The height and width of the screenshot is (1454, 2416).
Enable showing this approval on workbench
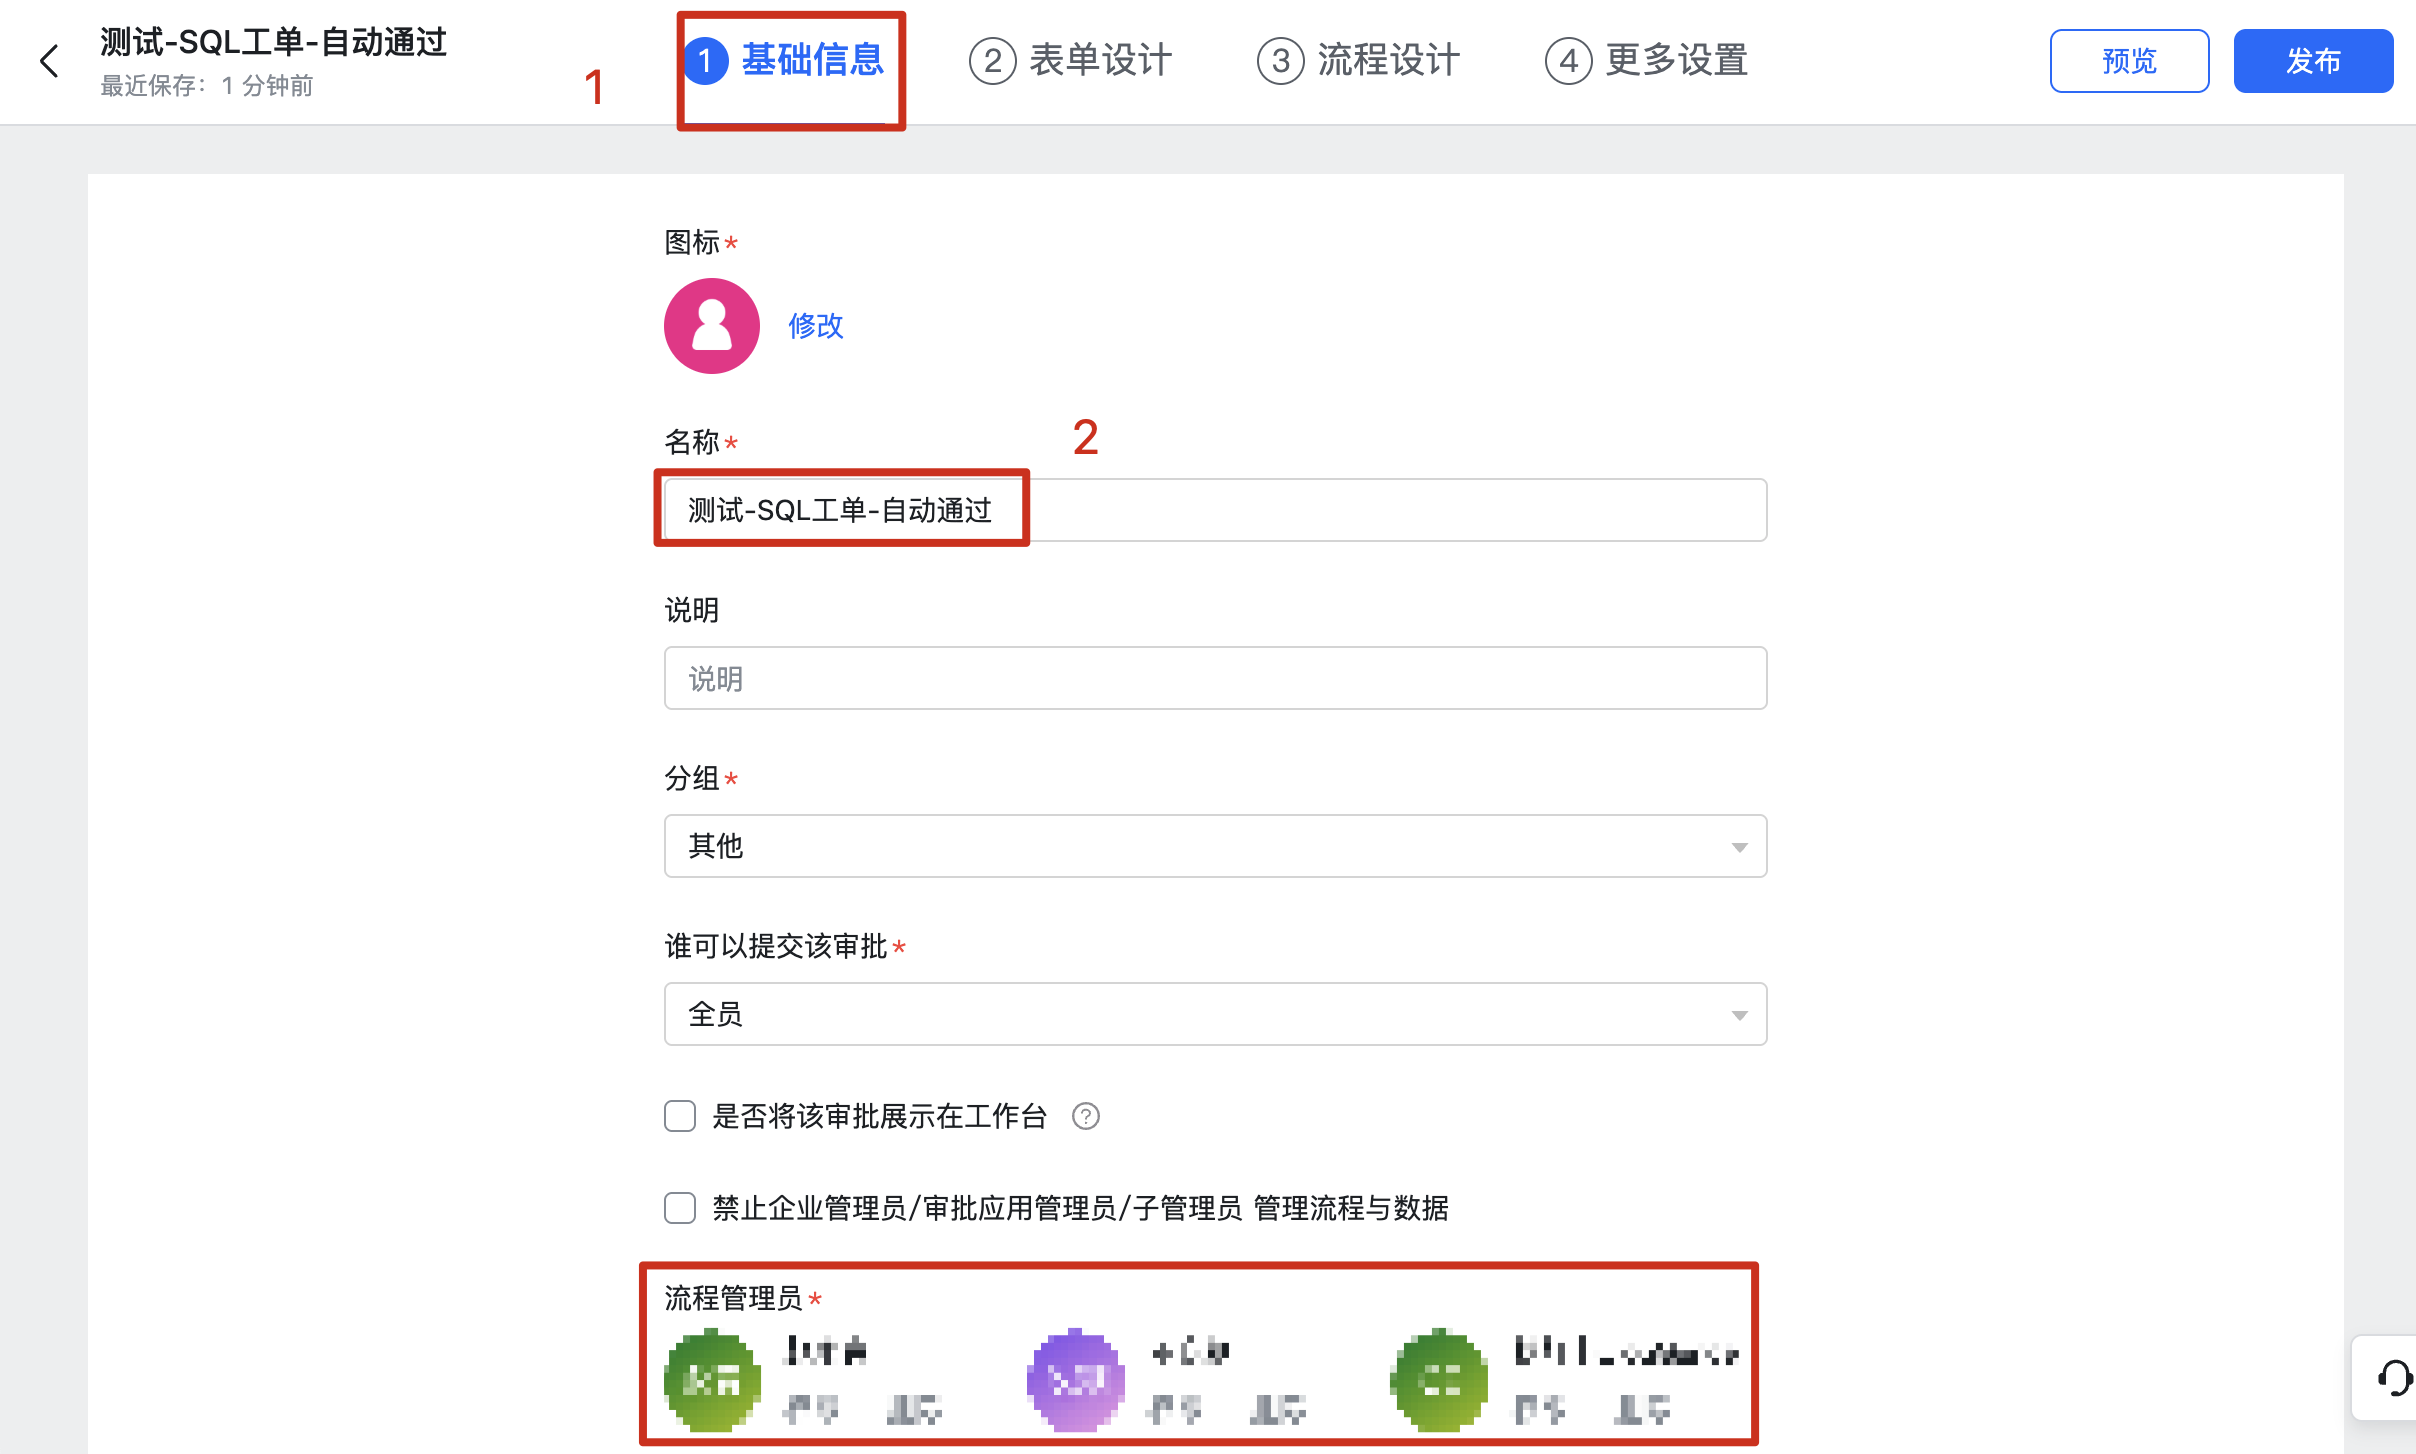point(680,1116)
